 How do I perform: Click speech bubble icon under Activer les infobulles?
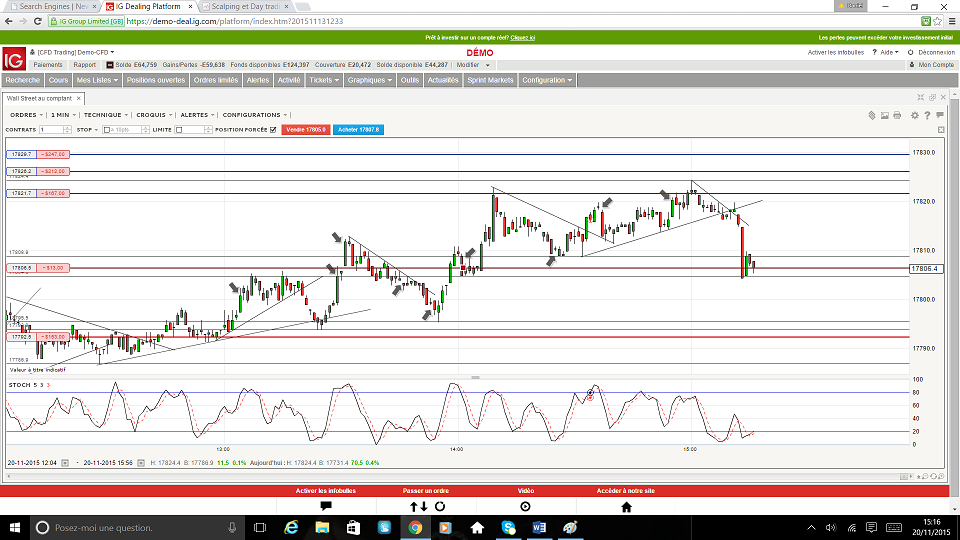point(326,506)
